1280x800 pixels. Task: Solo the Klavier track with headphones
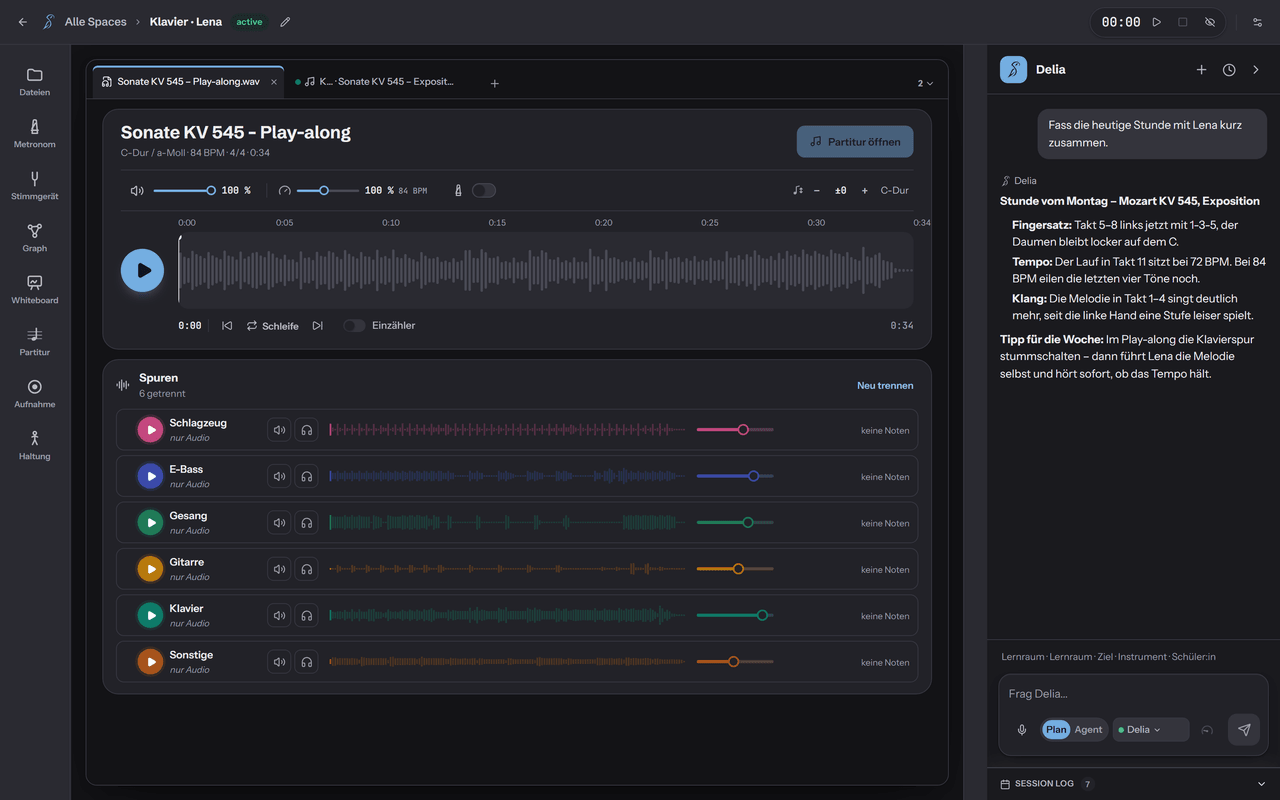click(307, 616)
